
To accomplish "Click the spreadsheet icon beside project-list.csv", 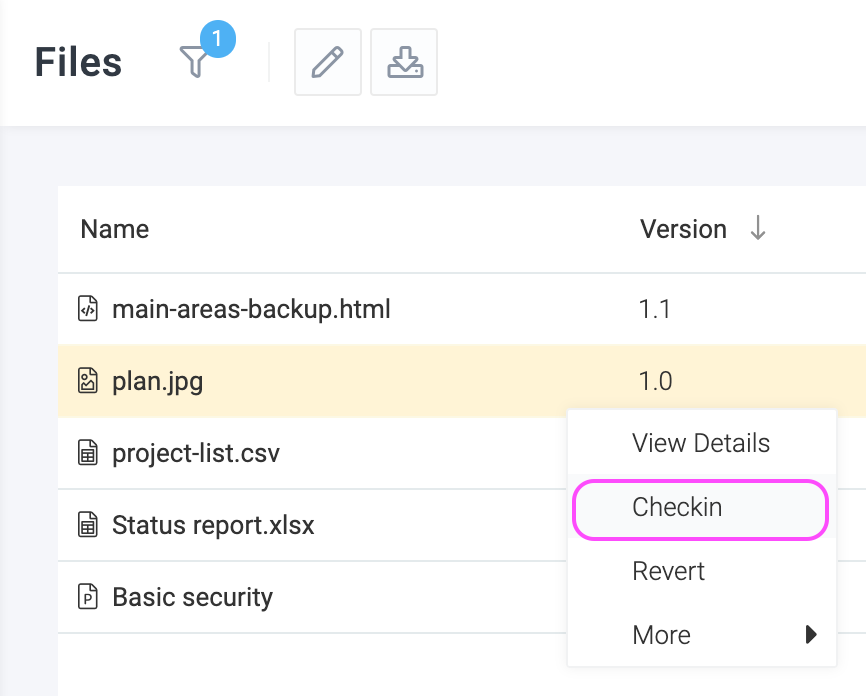I will pos(87,453).
